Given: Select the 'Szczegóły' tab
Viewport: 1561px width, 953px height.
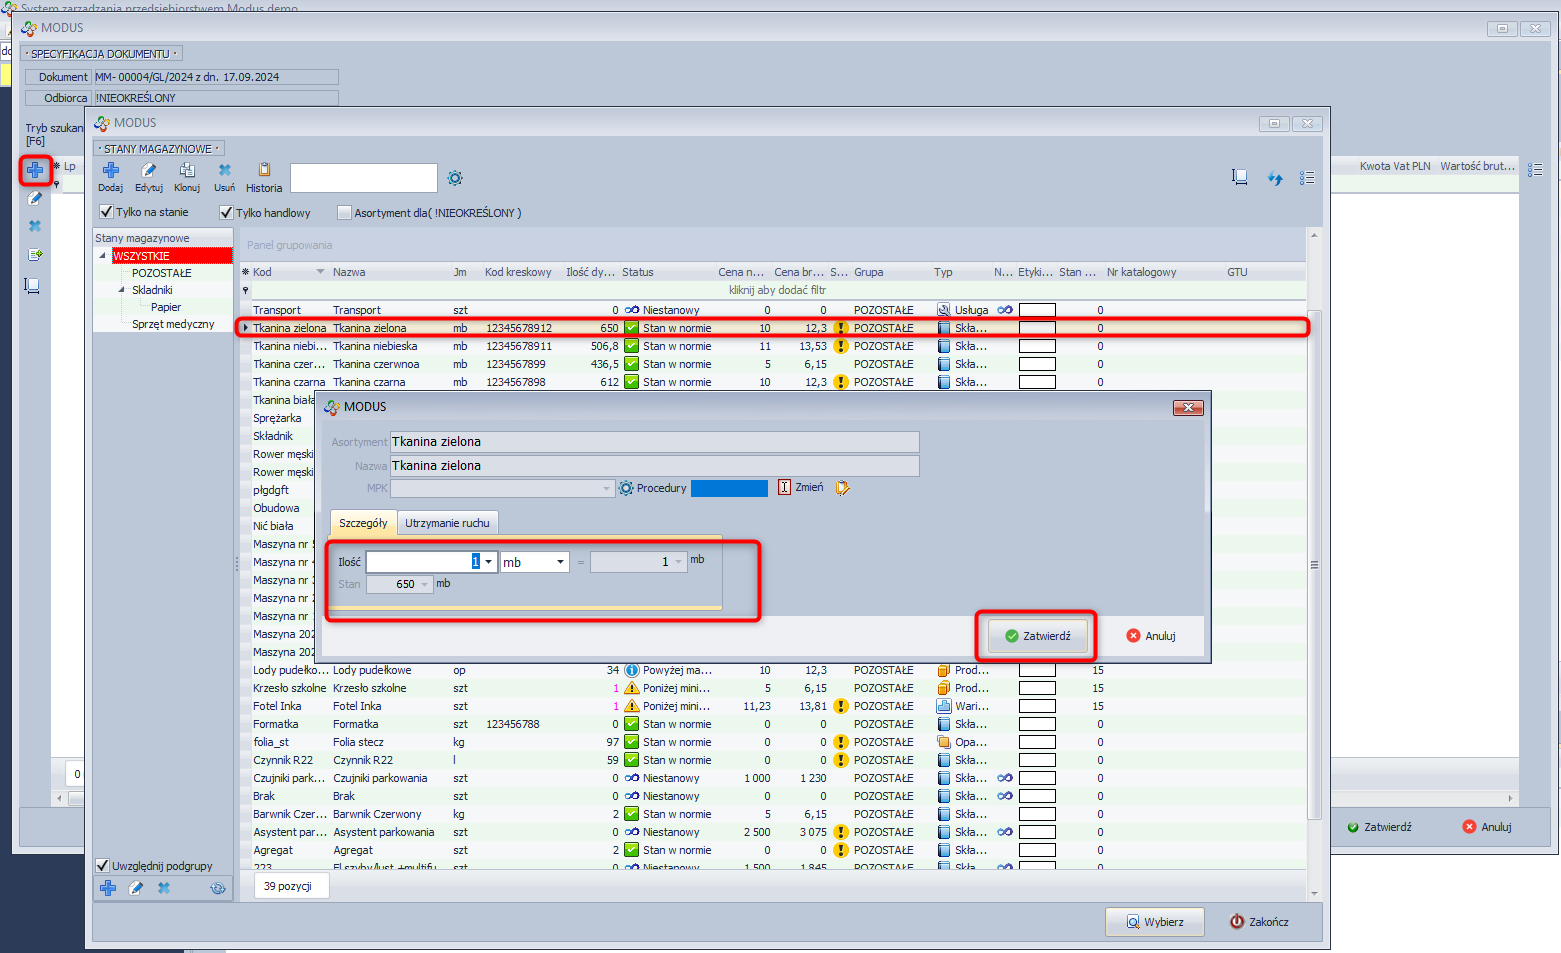Looking at the screenshot, I should click(363, 523).
